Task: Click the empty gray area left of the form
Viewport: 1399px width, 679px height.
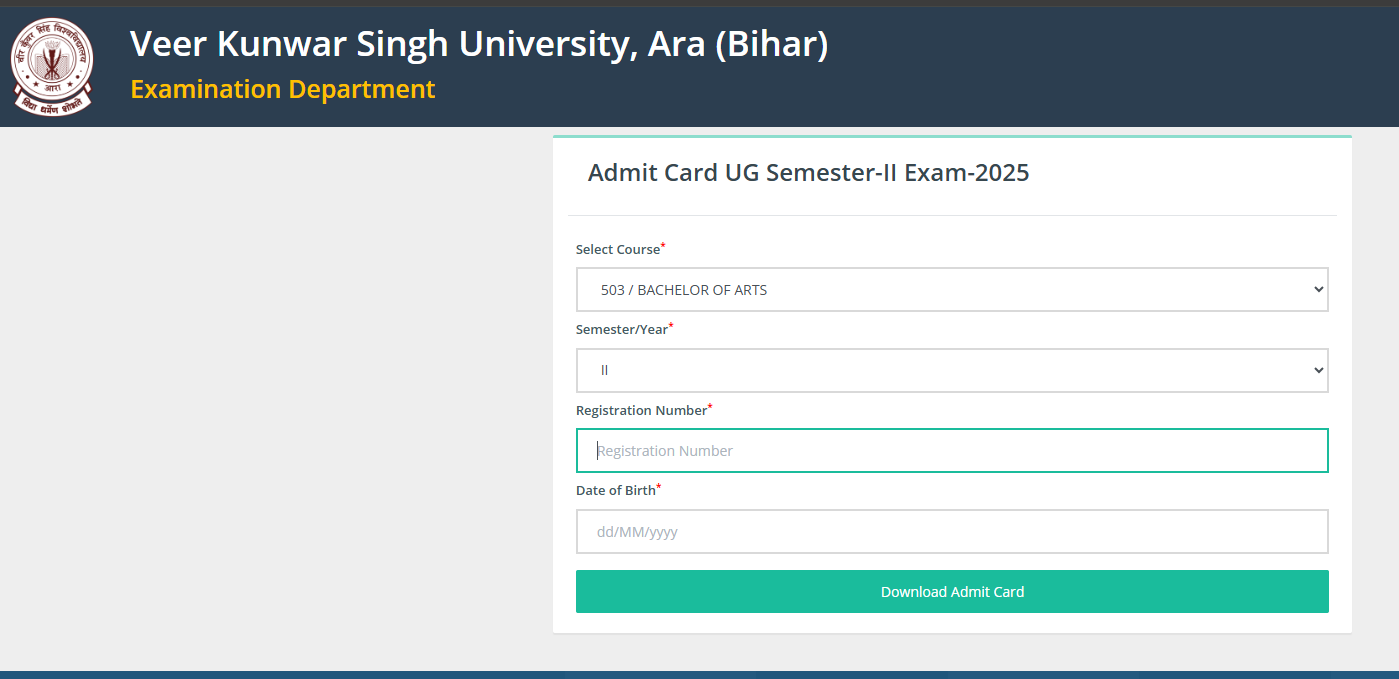Action: (270, 400)
